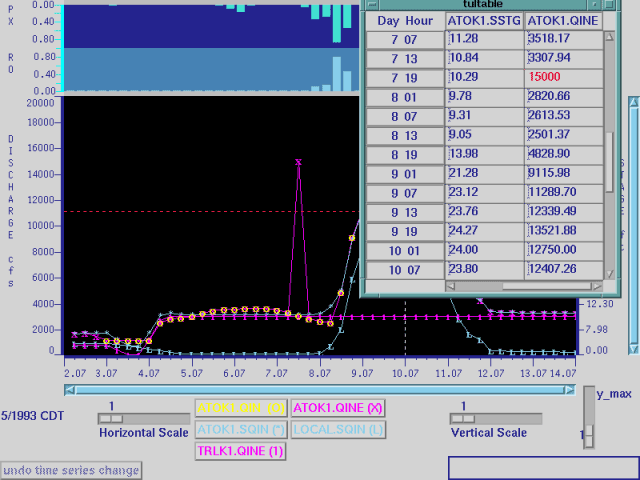This screenshot has height=480, width=640.
Task: Click the tultable window title bar
Action: (x=483, y=4)
